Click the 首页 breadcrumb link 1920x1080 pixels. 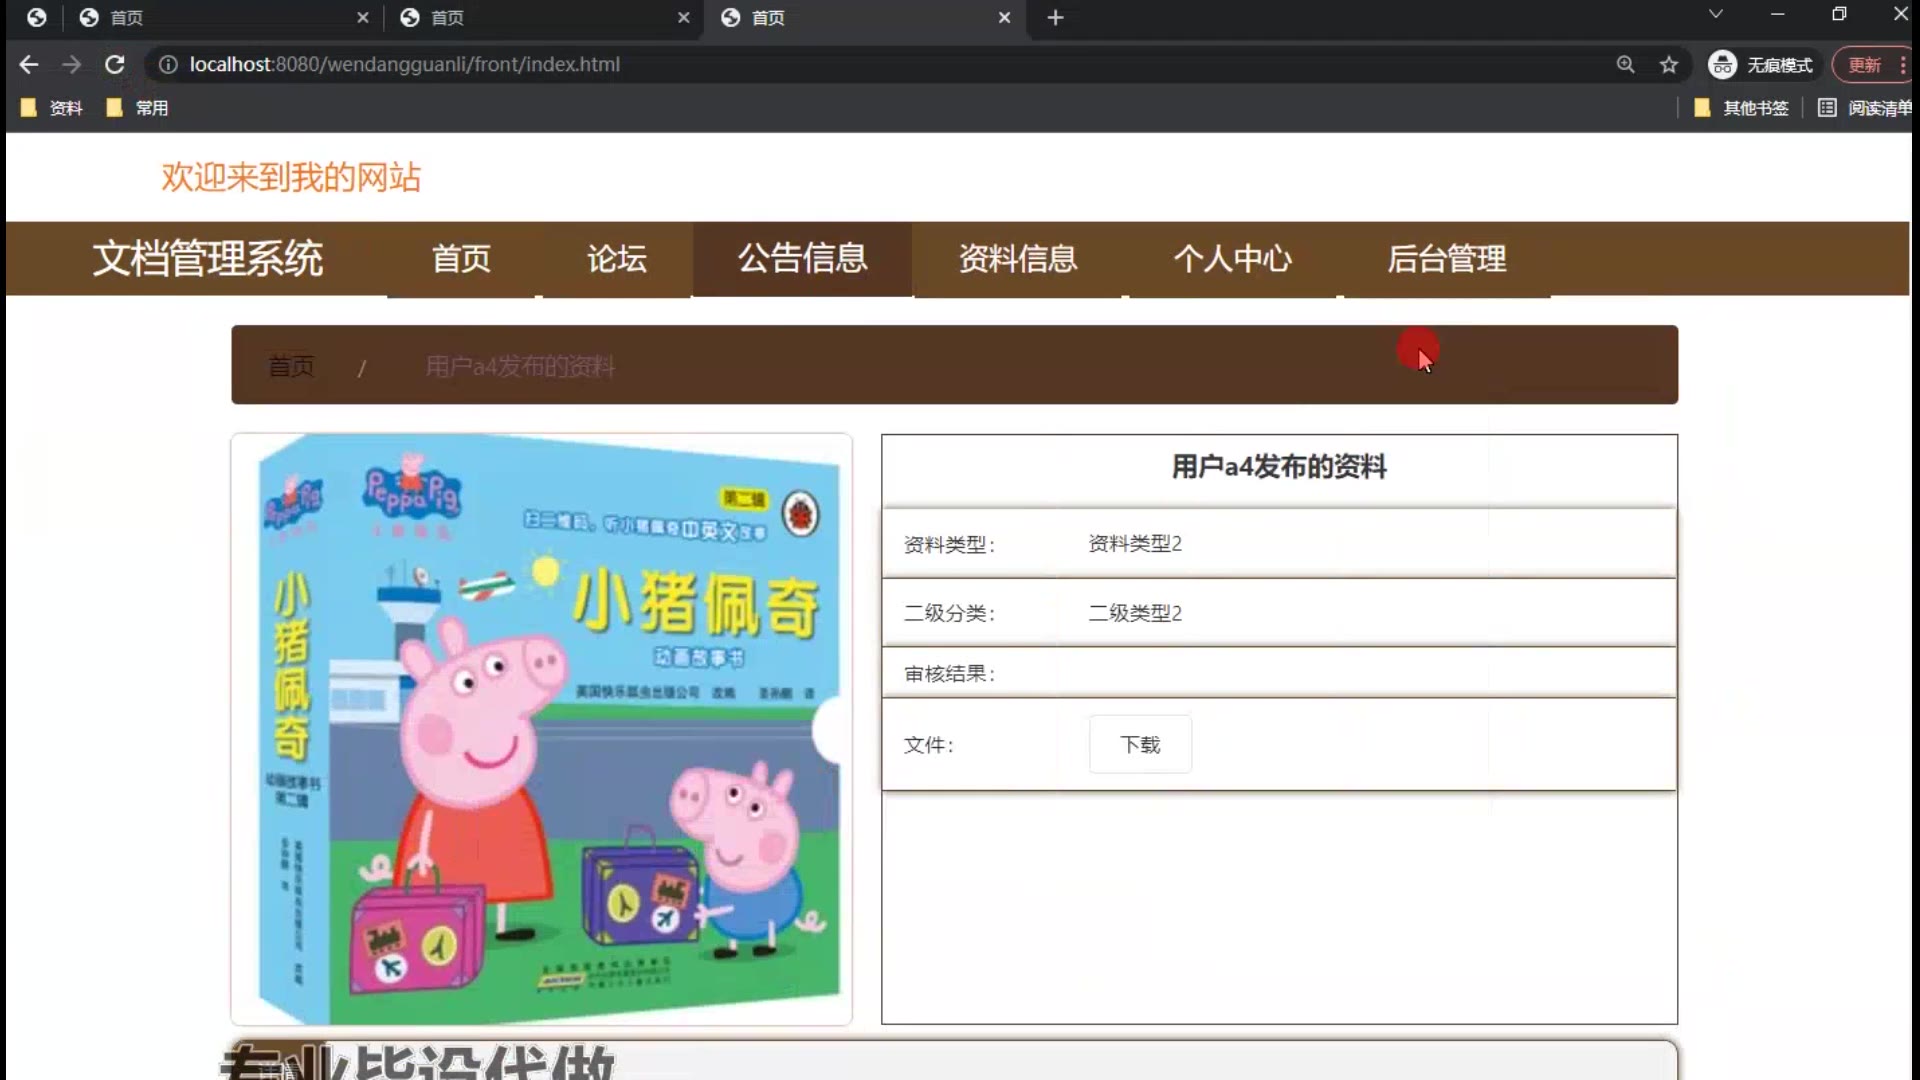click(x=291, y=366)
